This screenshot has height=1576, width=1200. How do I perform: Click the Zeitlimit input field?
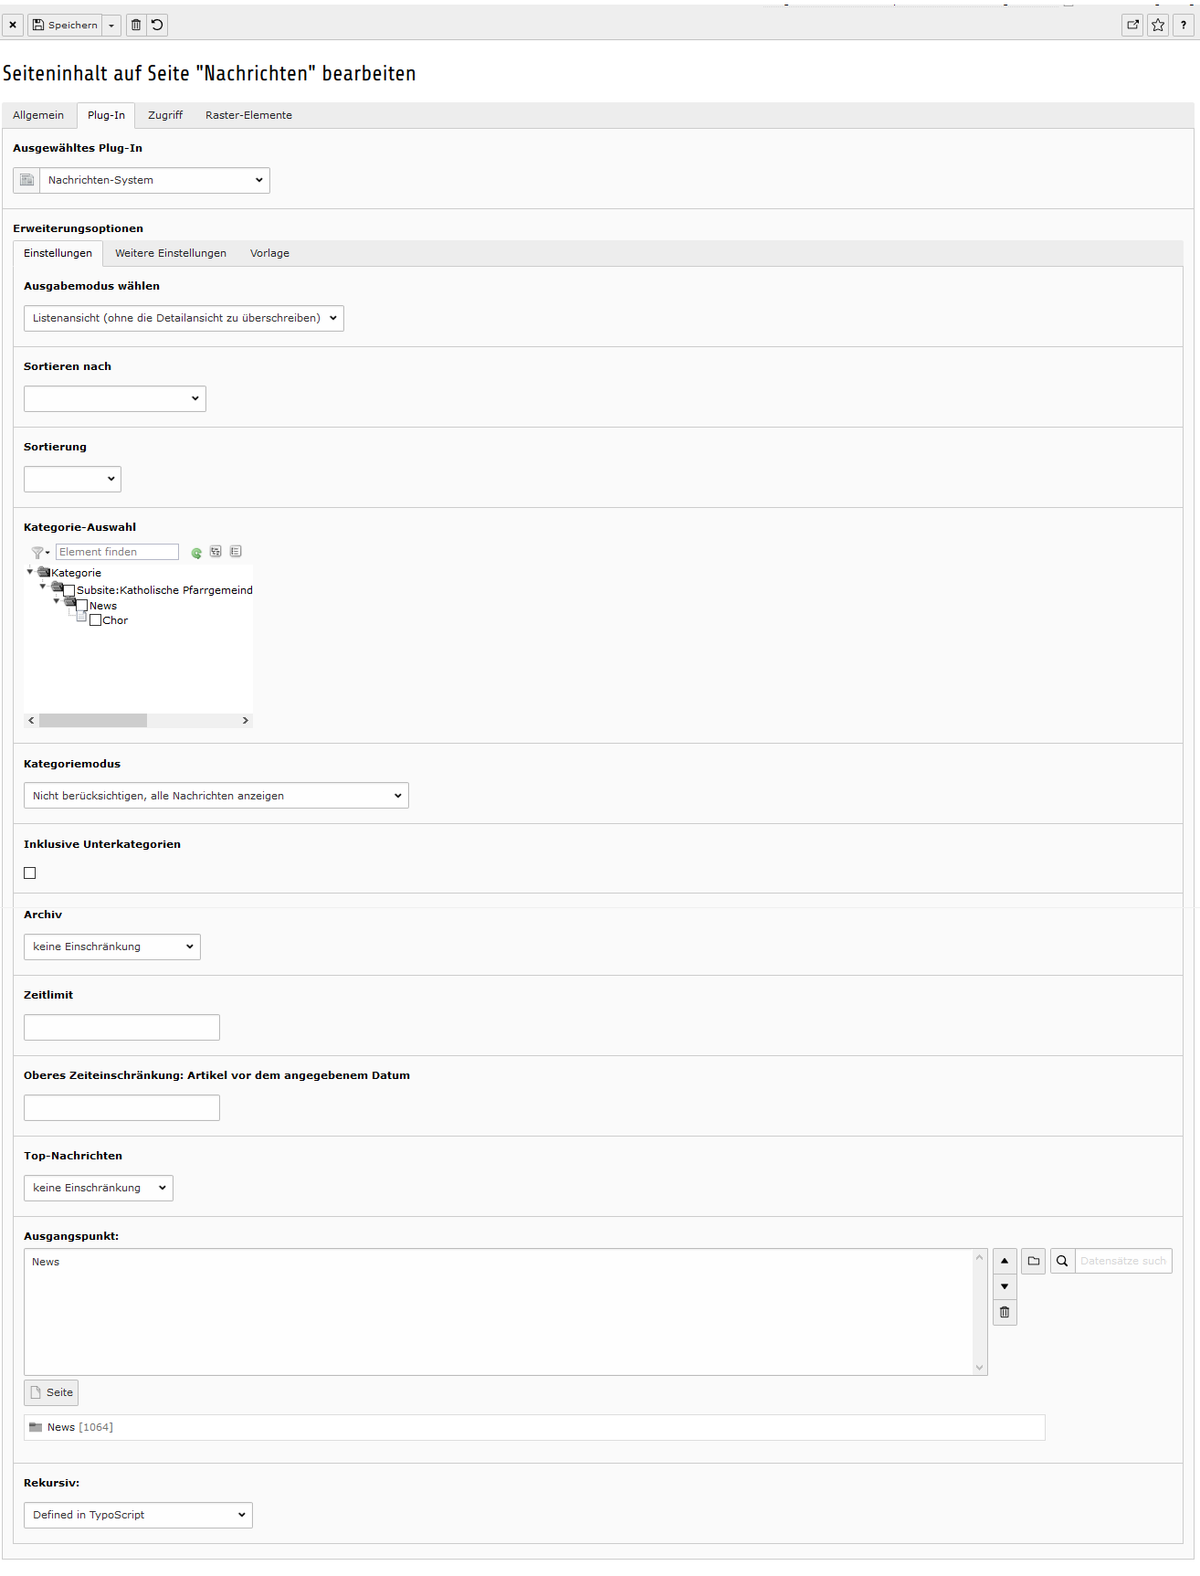click(x=122, y=1027)
